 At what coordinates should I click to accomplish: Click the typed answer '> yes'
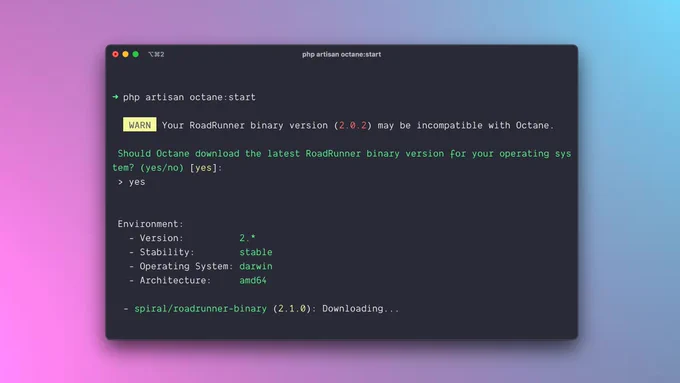click(131, 182)
